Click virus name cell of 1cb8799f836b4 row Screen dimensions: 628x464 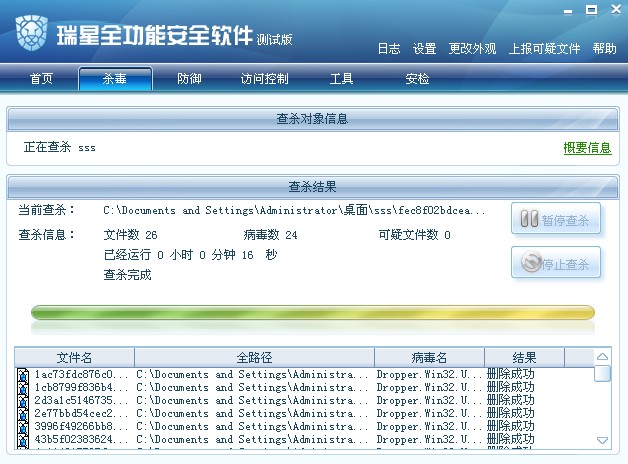[x=429, y=388]
